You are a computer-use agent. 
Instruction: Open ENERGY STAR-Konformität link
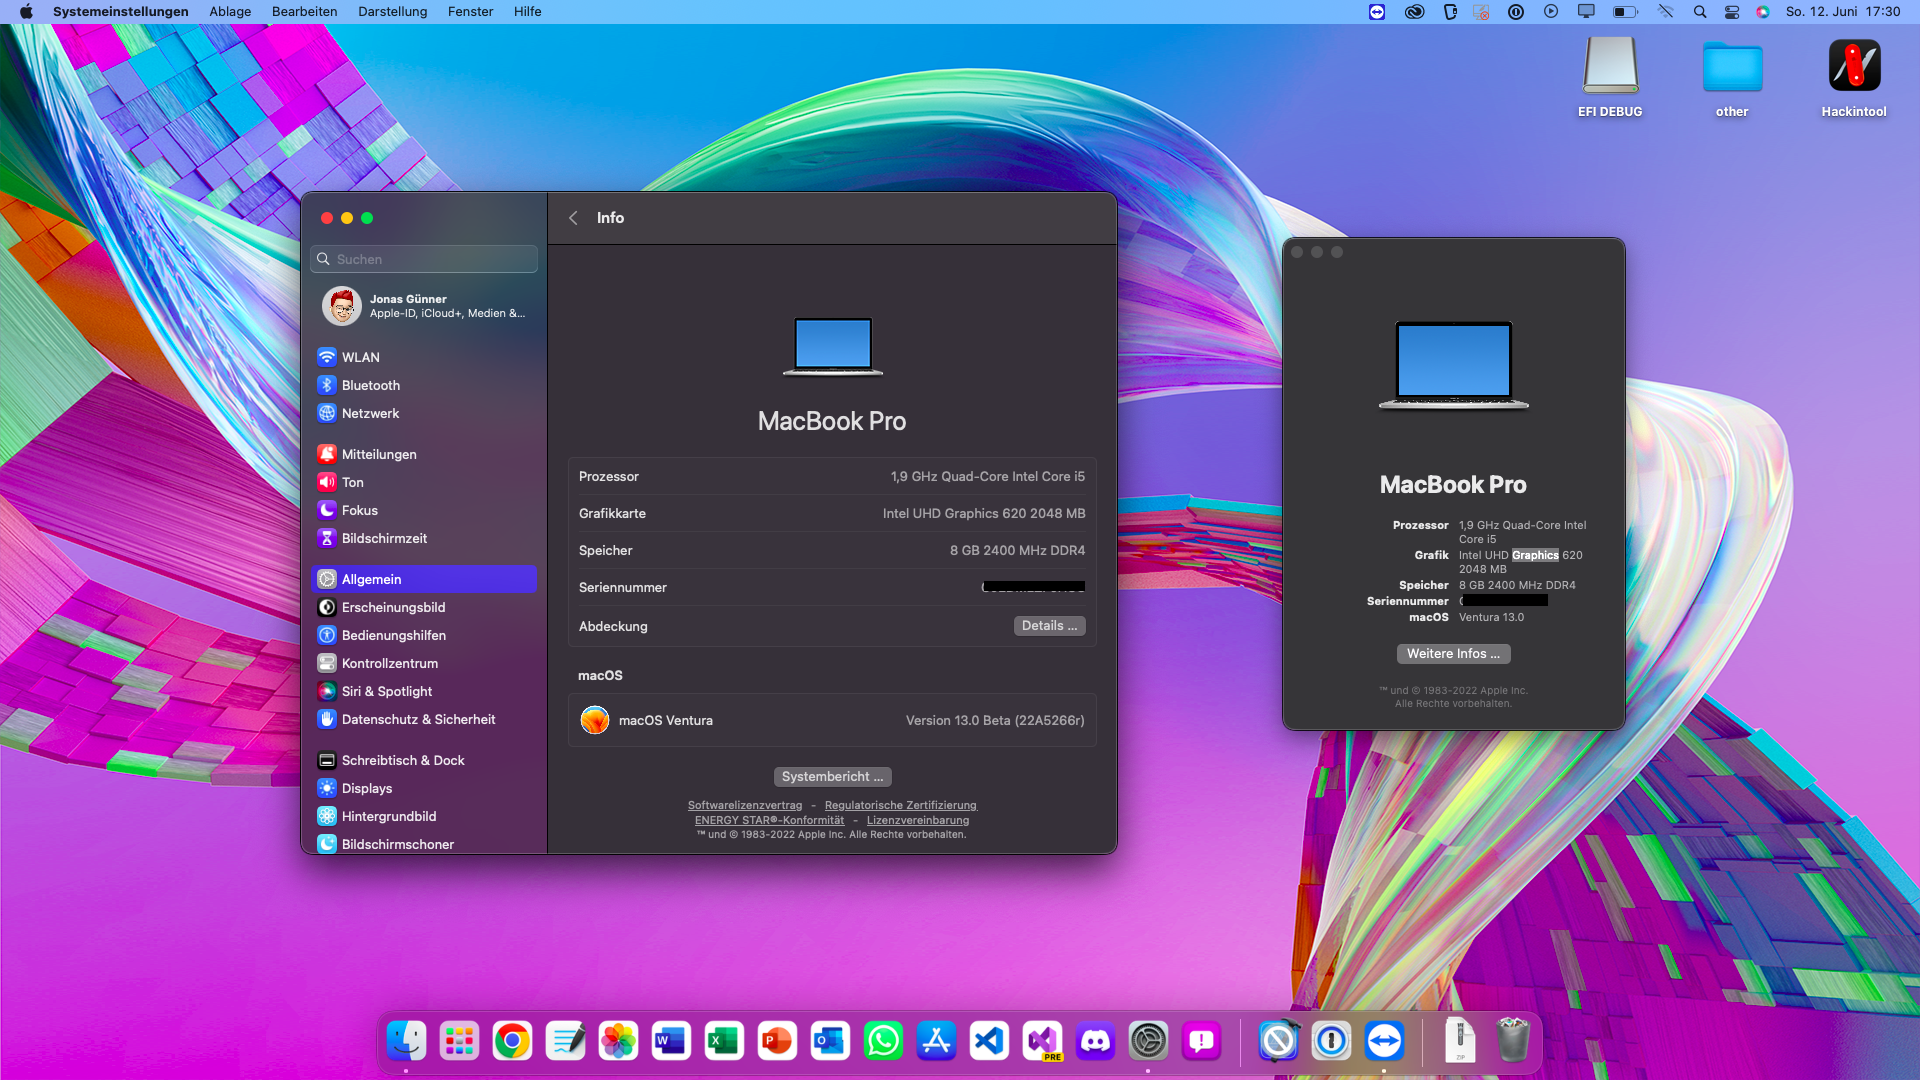pos(769,820)
